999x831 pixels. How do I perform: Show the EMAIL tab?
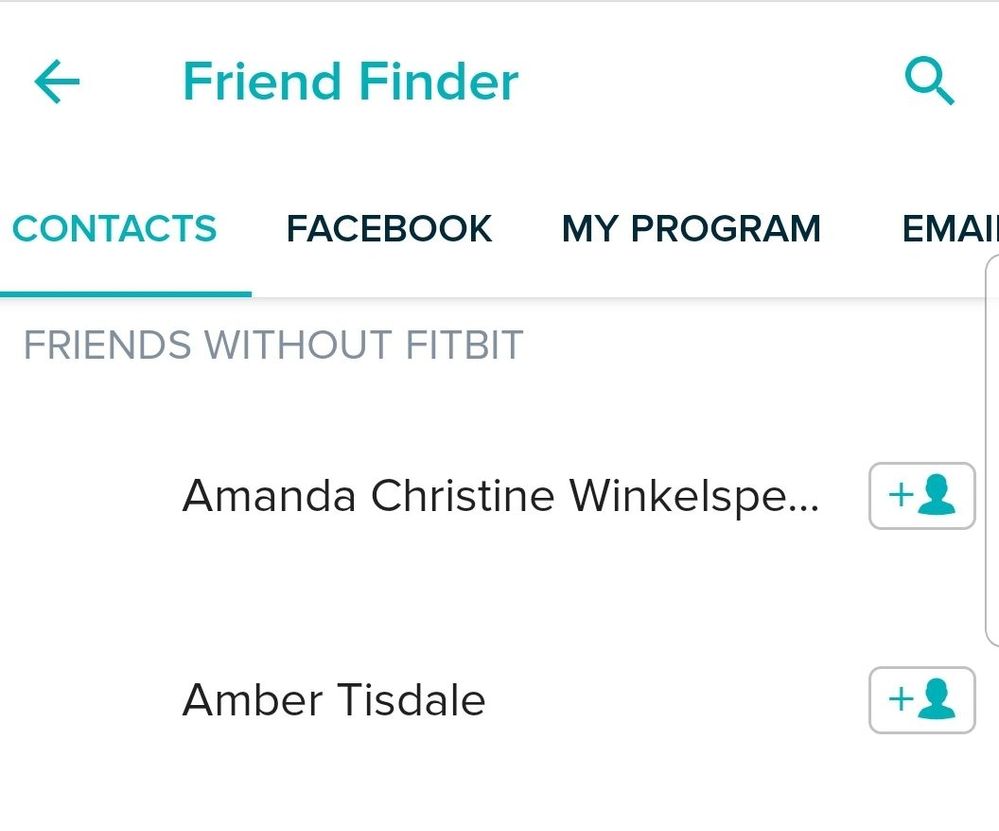click(x=950, y=228)
